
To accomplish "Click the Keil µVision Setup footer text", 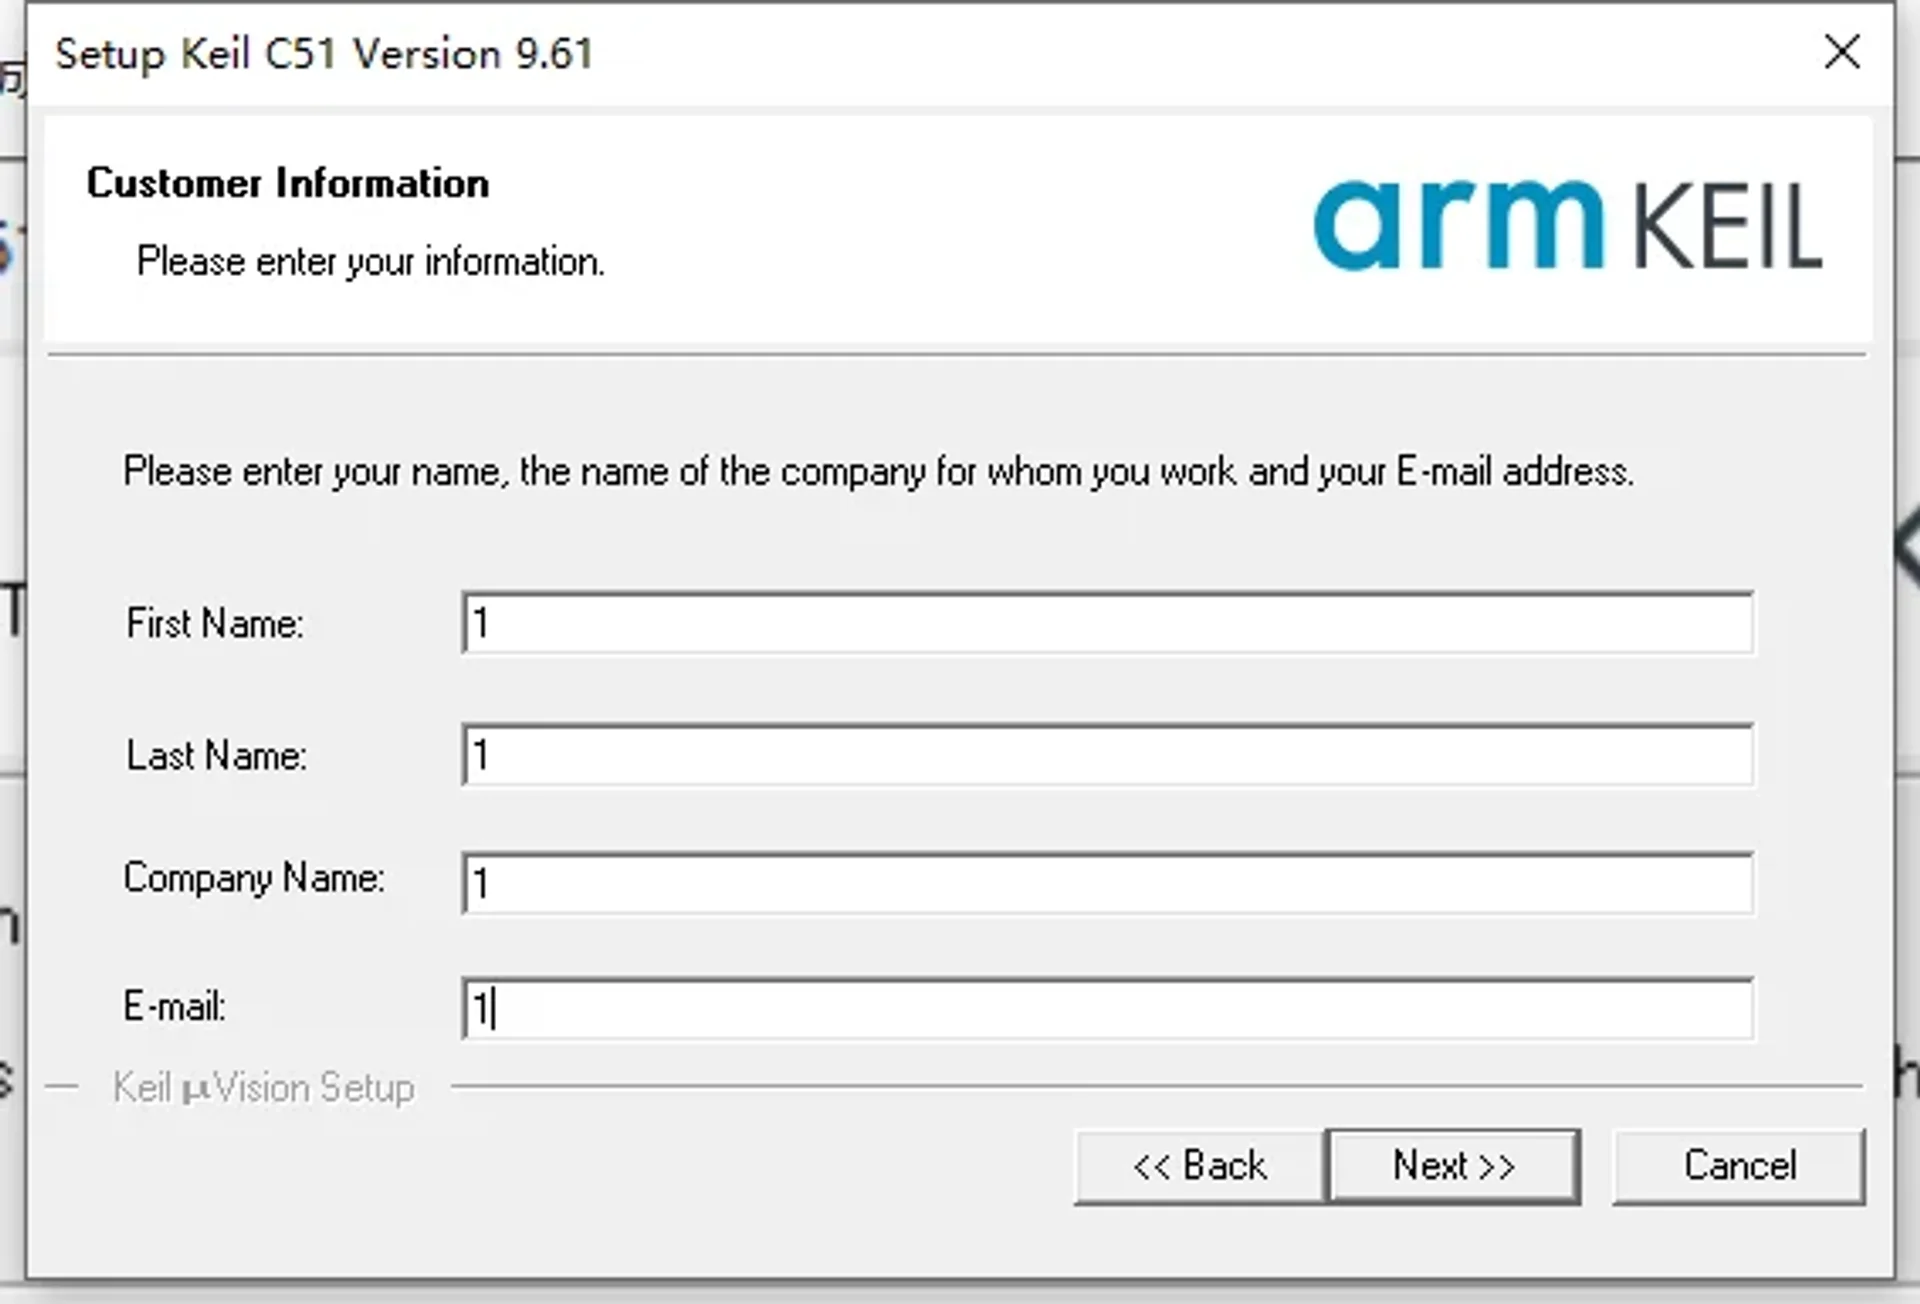I will point(263,1088).
